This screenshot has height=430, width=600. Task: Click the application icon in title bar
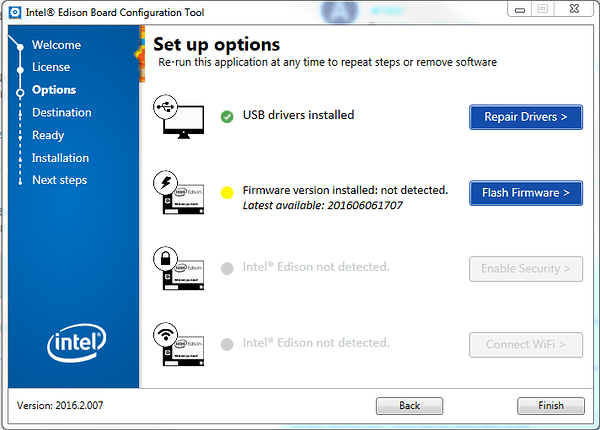click(x=15, y=12)
